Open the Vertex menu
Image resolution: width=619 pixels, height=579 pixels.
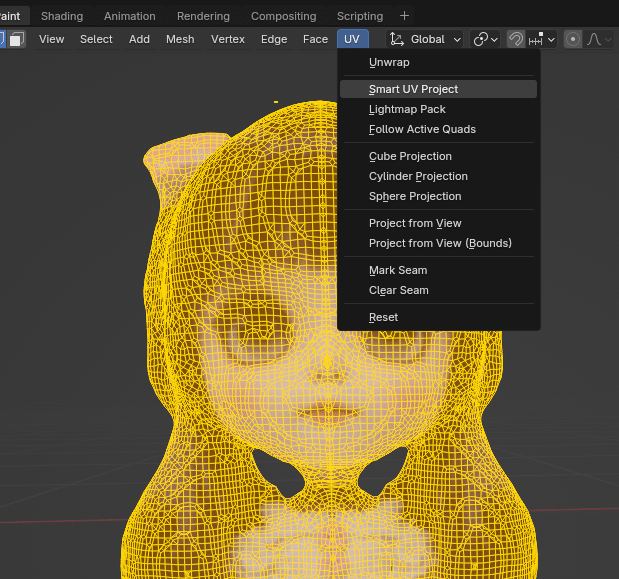(x=228, y=39)
